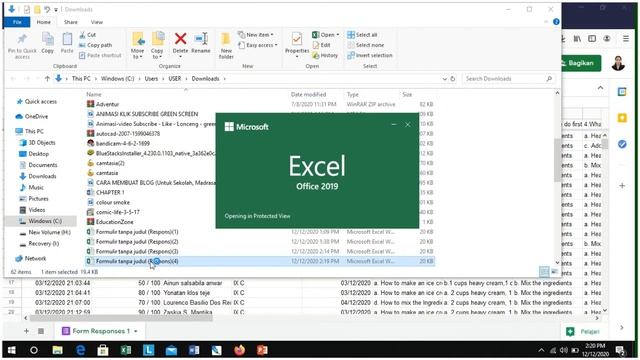Click Copy path command
Image resolution: width=640 pixels, height=360 pixels.
coord(96,45)
